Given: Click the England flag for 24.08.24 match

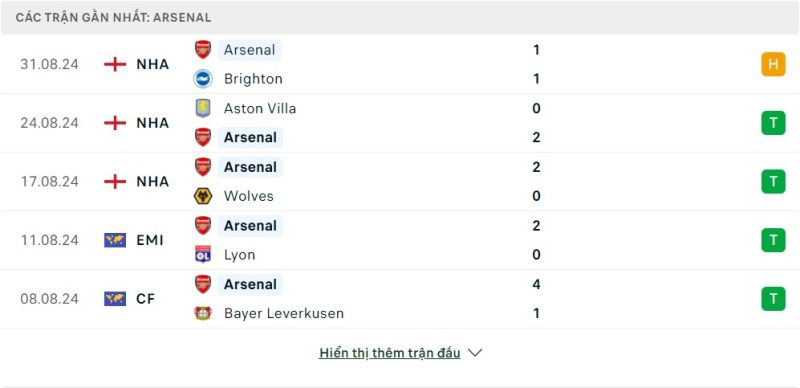Looking at the screenshot, I should (115, 123).
